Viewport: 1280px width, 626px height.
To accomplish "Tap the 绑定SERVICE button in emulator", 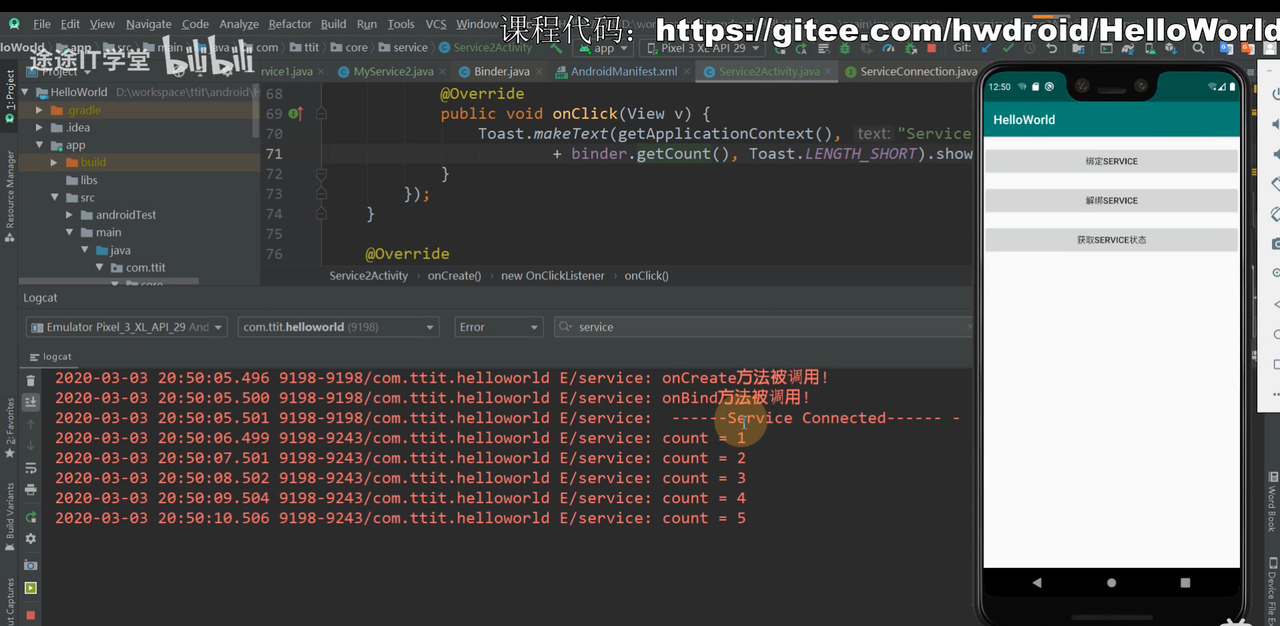I will point(1111,161).
